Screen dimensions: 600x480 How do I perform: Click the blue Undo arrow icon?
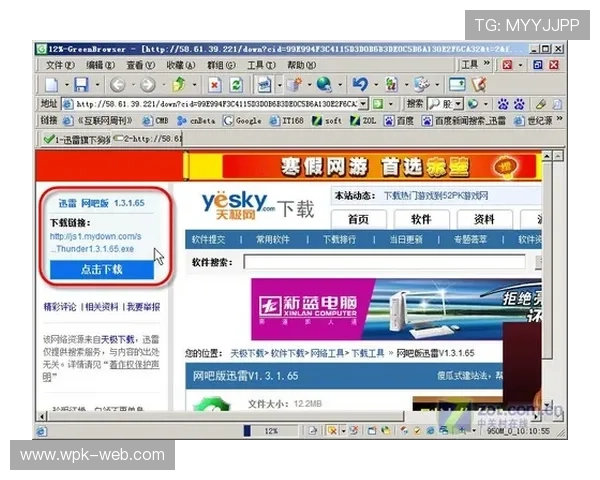[360, 85]
